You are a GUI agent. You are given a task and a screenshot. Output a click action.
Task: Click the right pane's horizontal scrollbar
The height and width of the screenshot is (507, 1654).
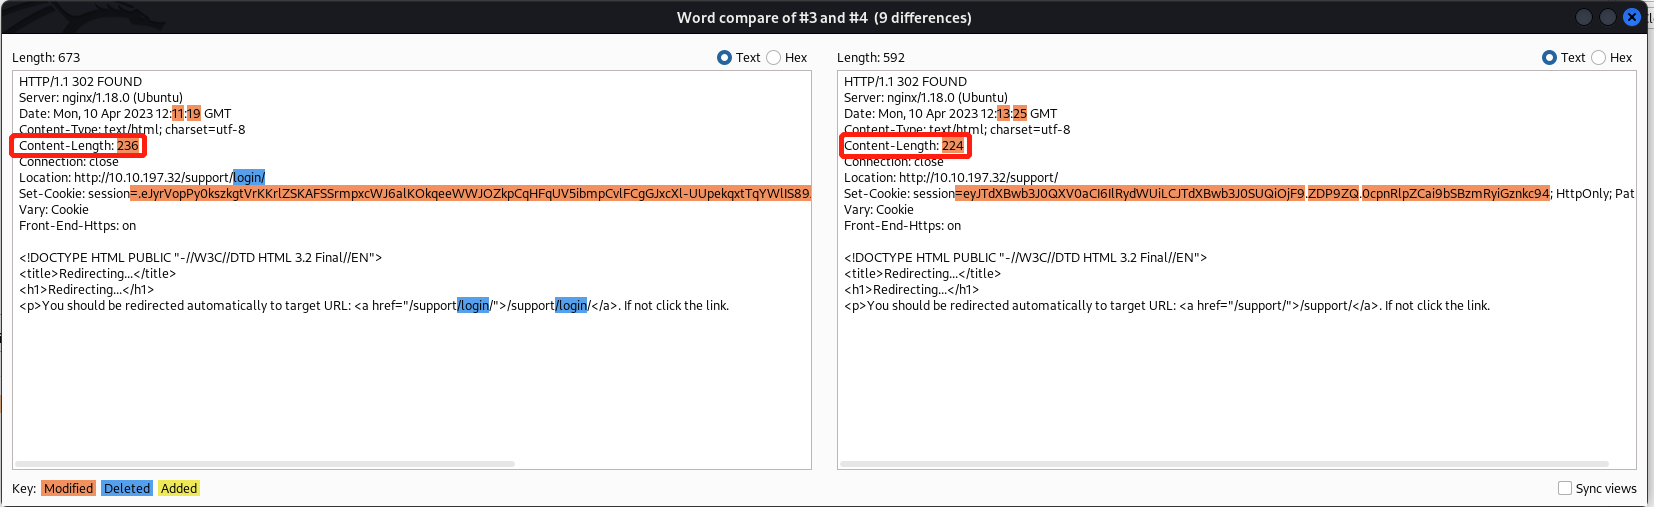pyautogui.click(x=1224, y=464)
